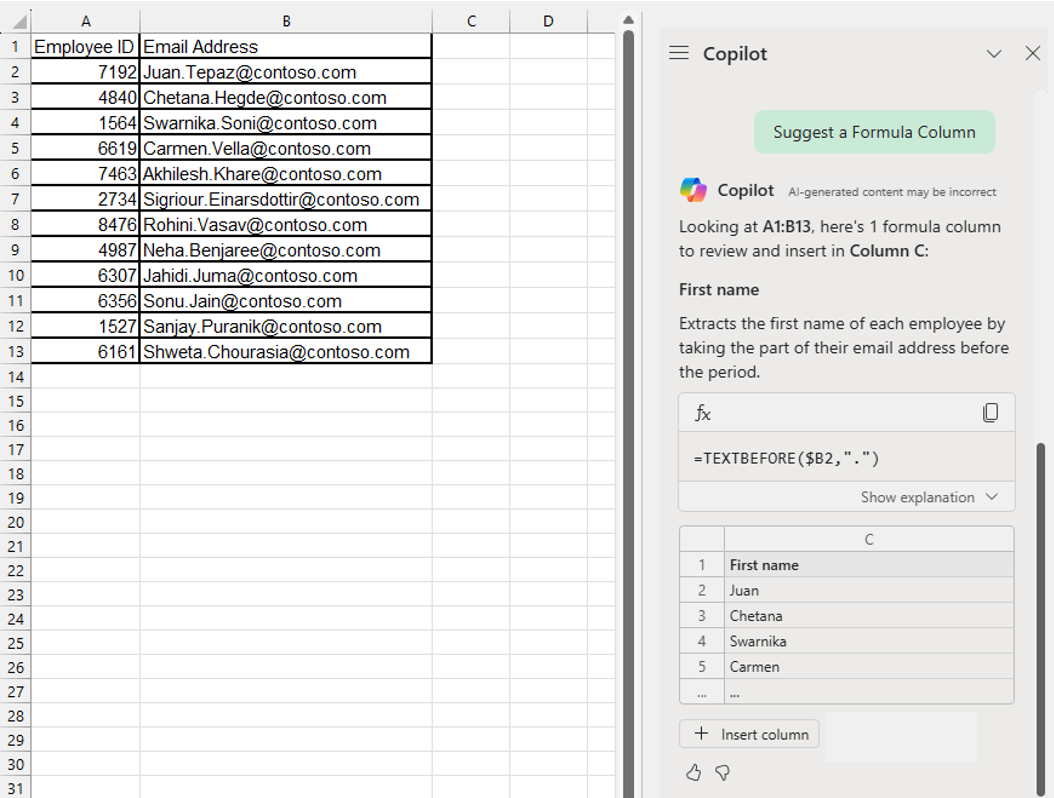Select employee ID cell 1564
Screen dimensions: 1054x798
coord(85,123)
